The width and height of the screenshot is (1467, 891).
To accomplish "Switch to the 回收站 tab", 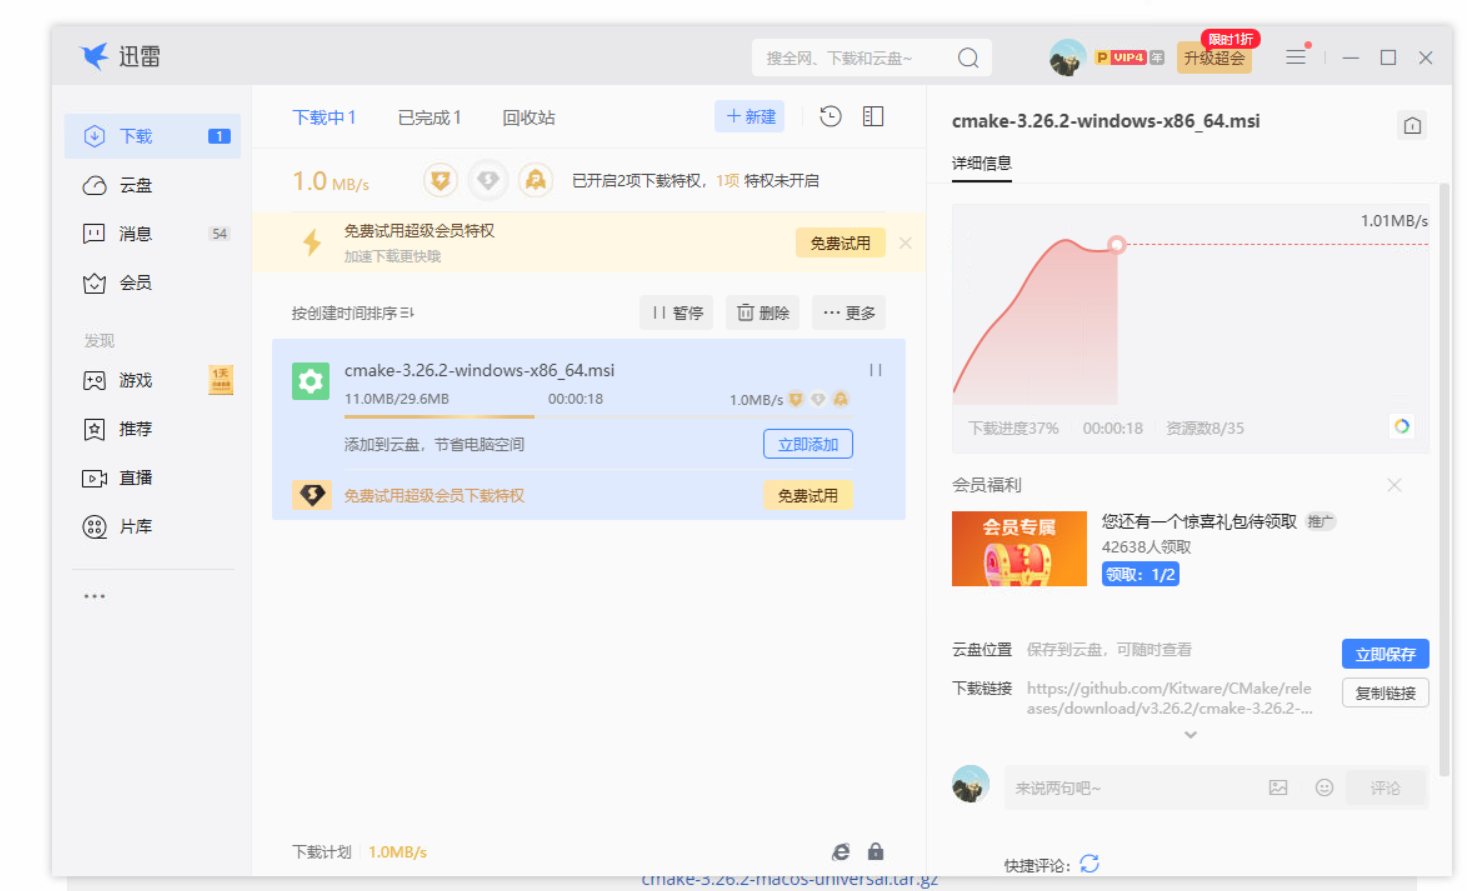I will pyautogui.click(x=529, y=117).
